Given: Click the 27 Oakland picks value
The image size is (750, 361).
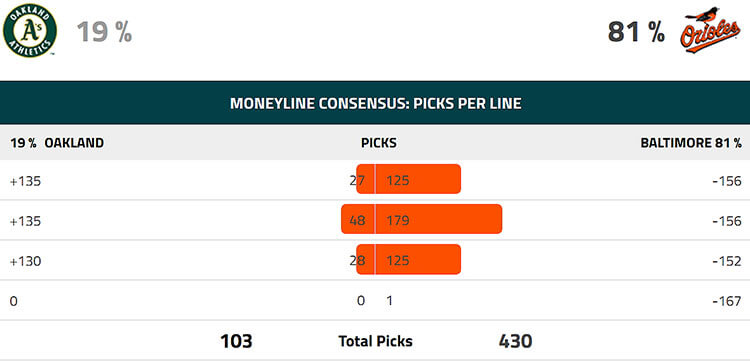Looking at the screenshot, I should tap(357, 181).
